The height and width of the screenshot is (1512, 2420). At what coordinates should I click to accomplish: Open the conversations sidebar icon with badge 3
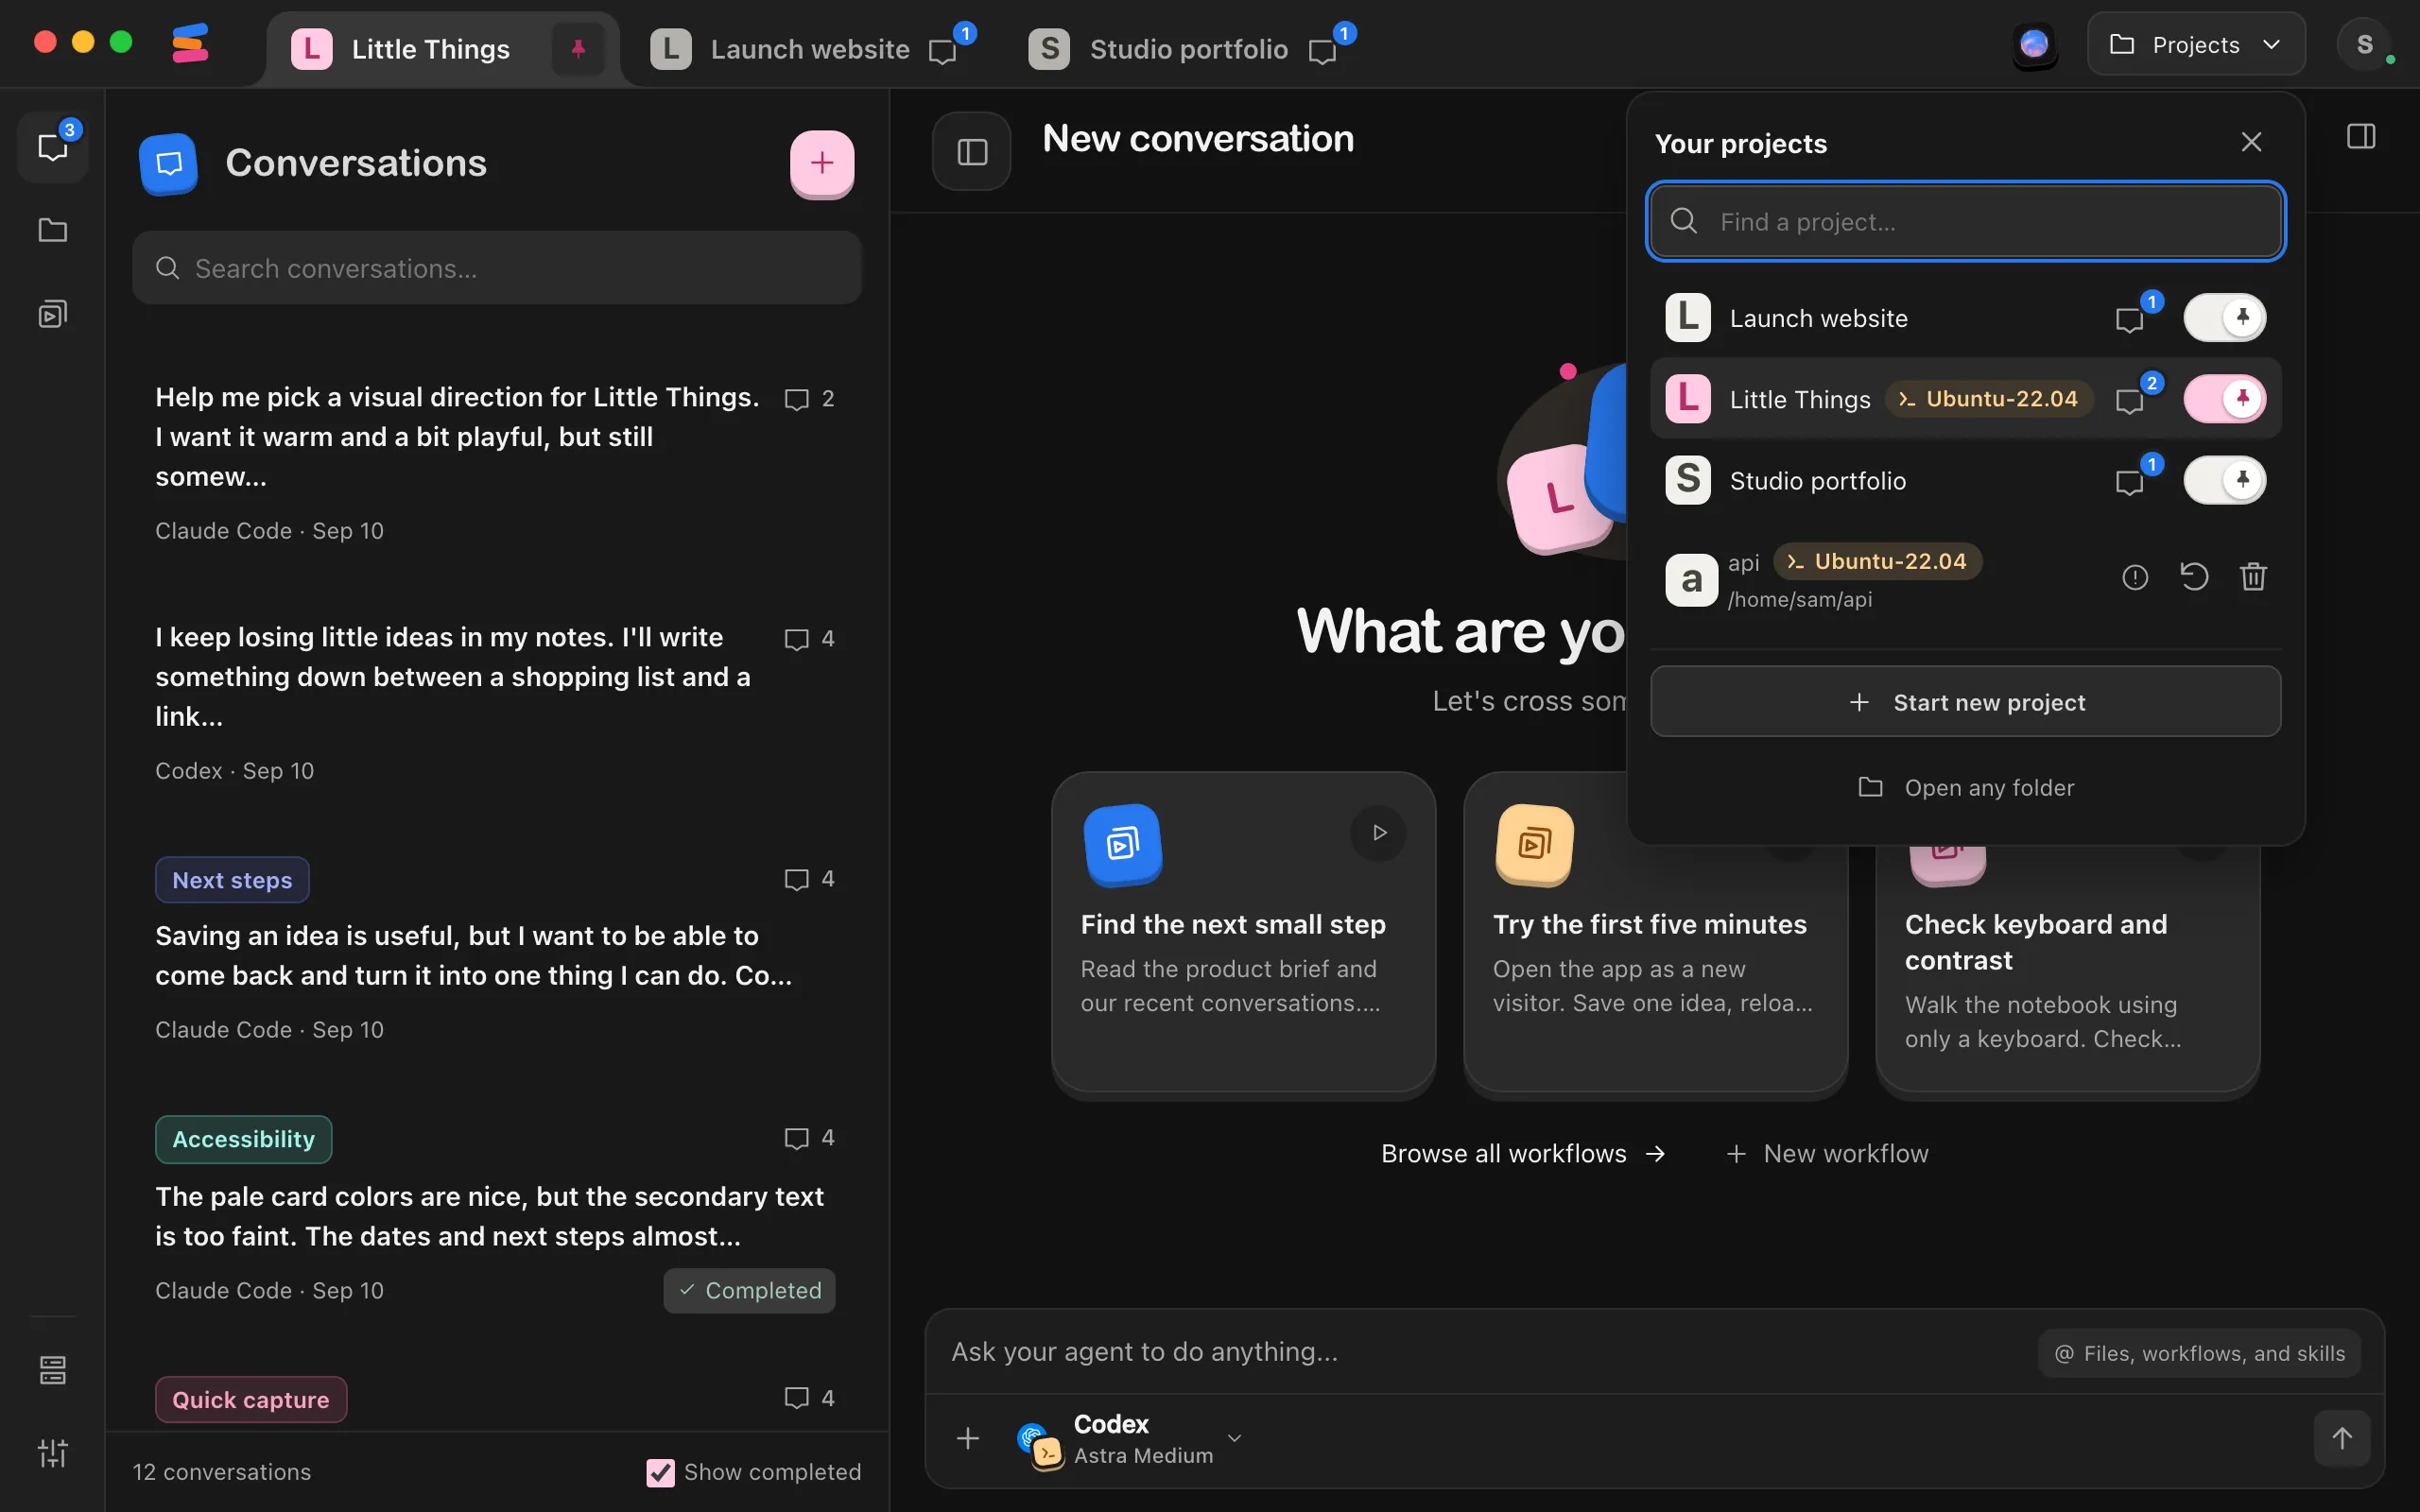[x=53, y=147]
